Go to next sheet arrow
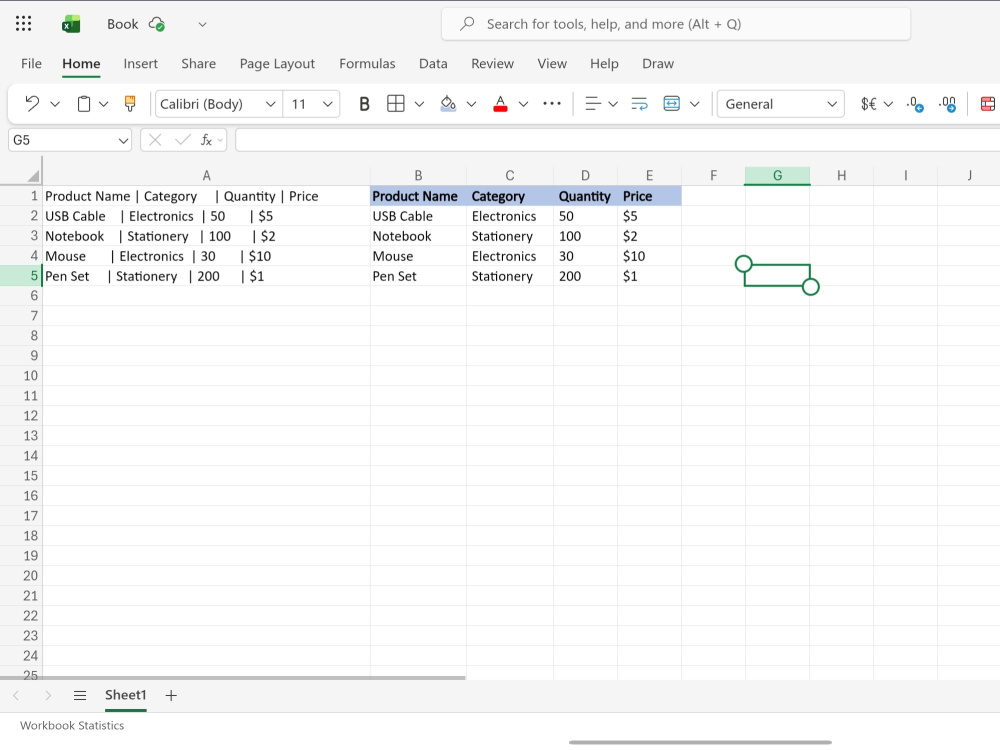The image size is (1000, 750). (x=48, y=696)
